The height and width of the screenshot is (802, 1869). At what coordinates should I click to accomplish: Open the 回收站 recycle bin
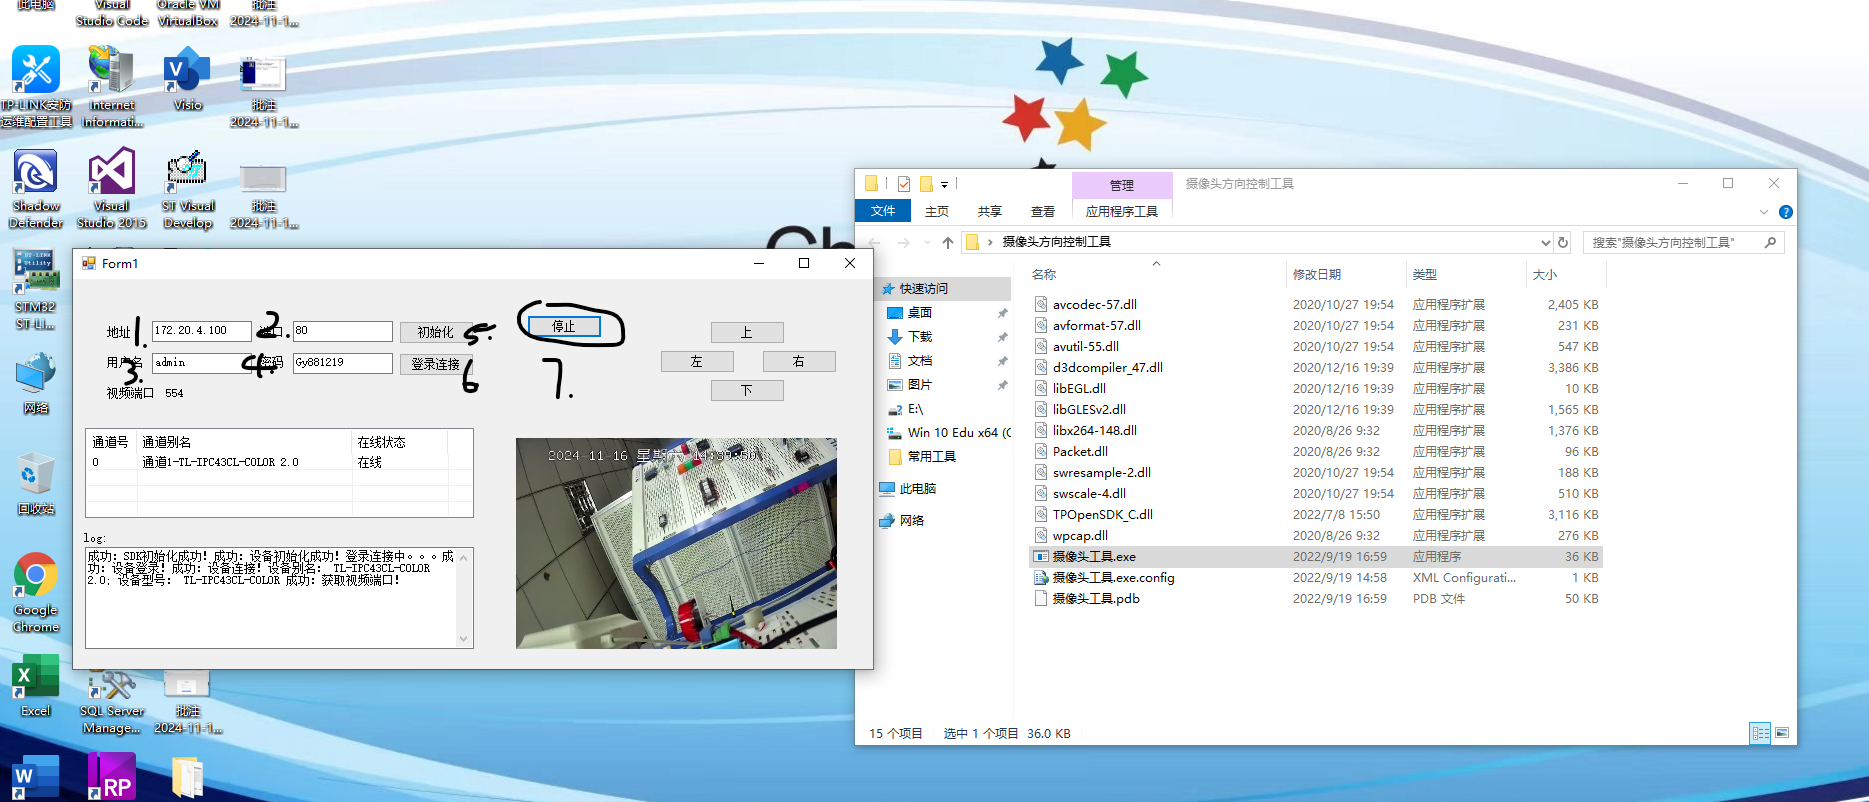pos(36,484)
